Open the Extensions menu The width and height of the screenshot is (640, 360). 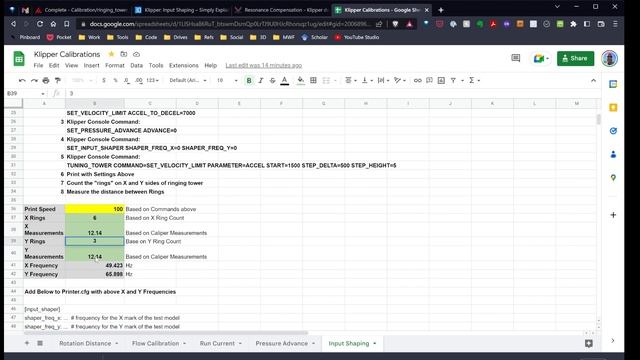tap(184, 65)
